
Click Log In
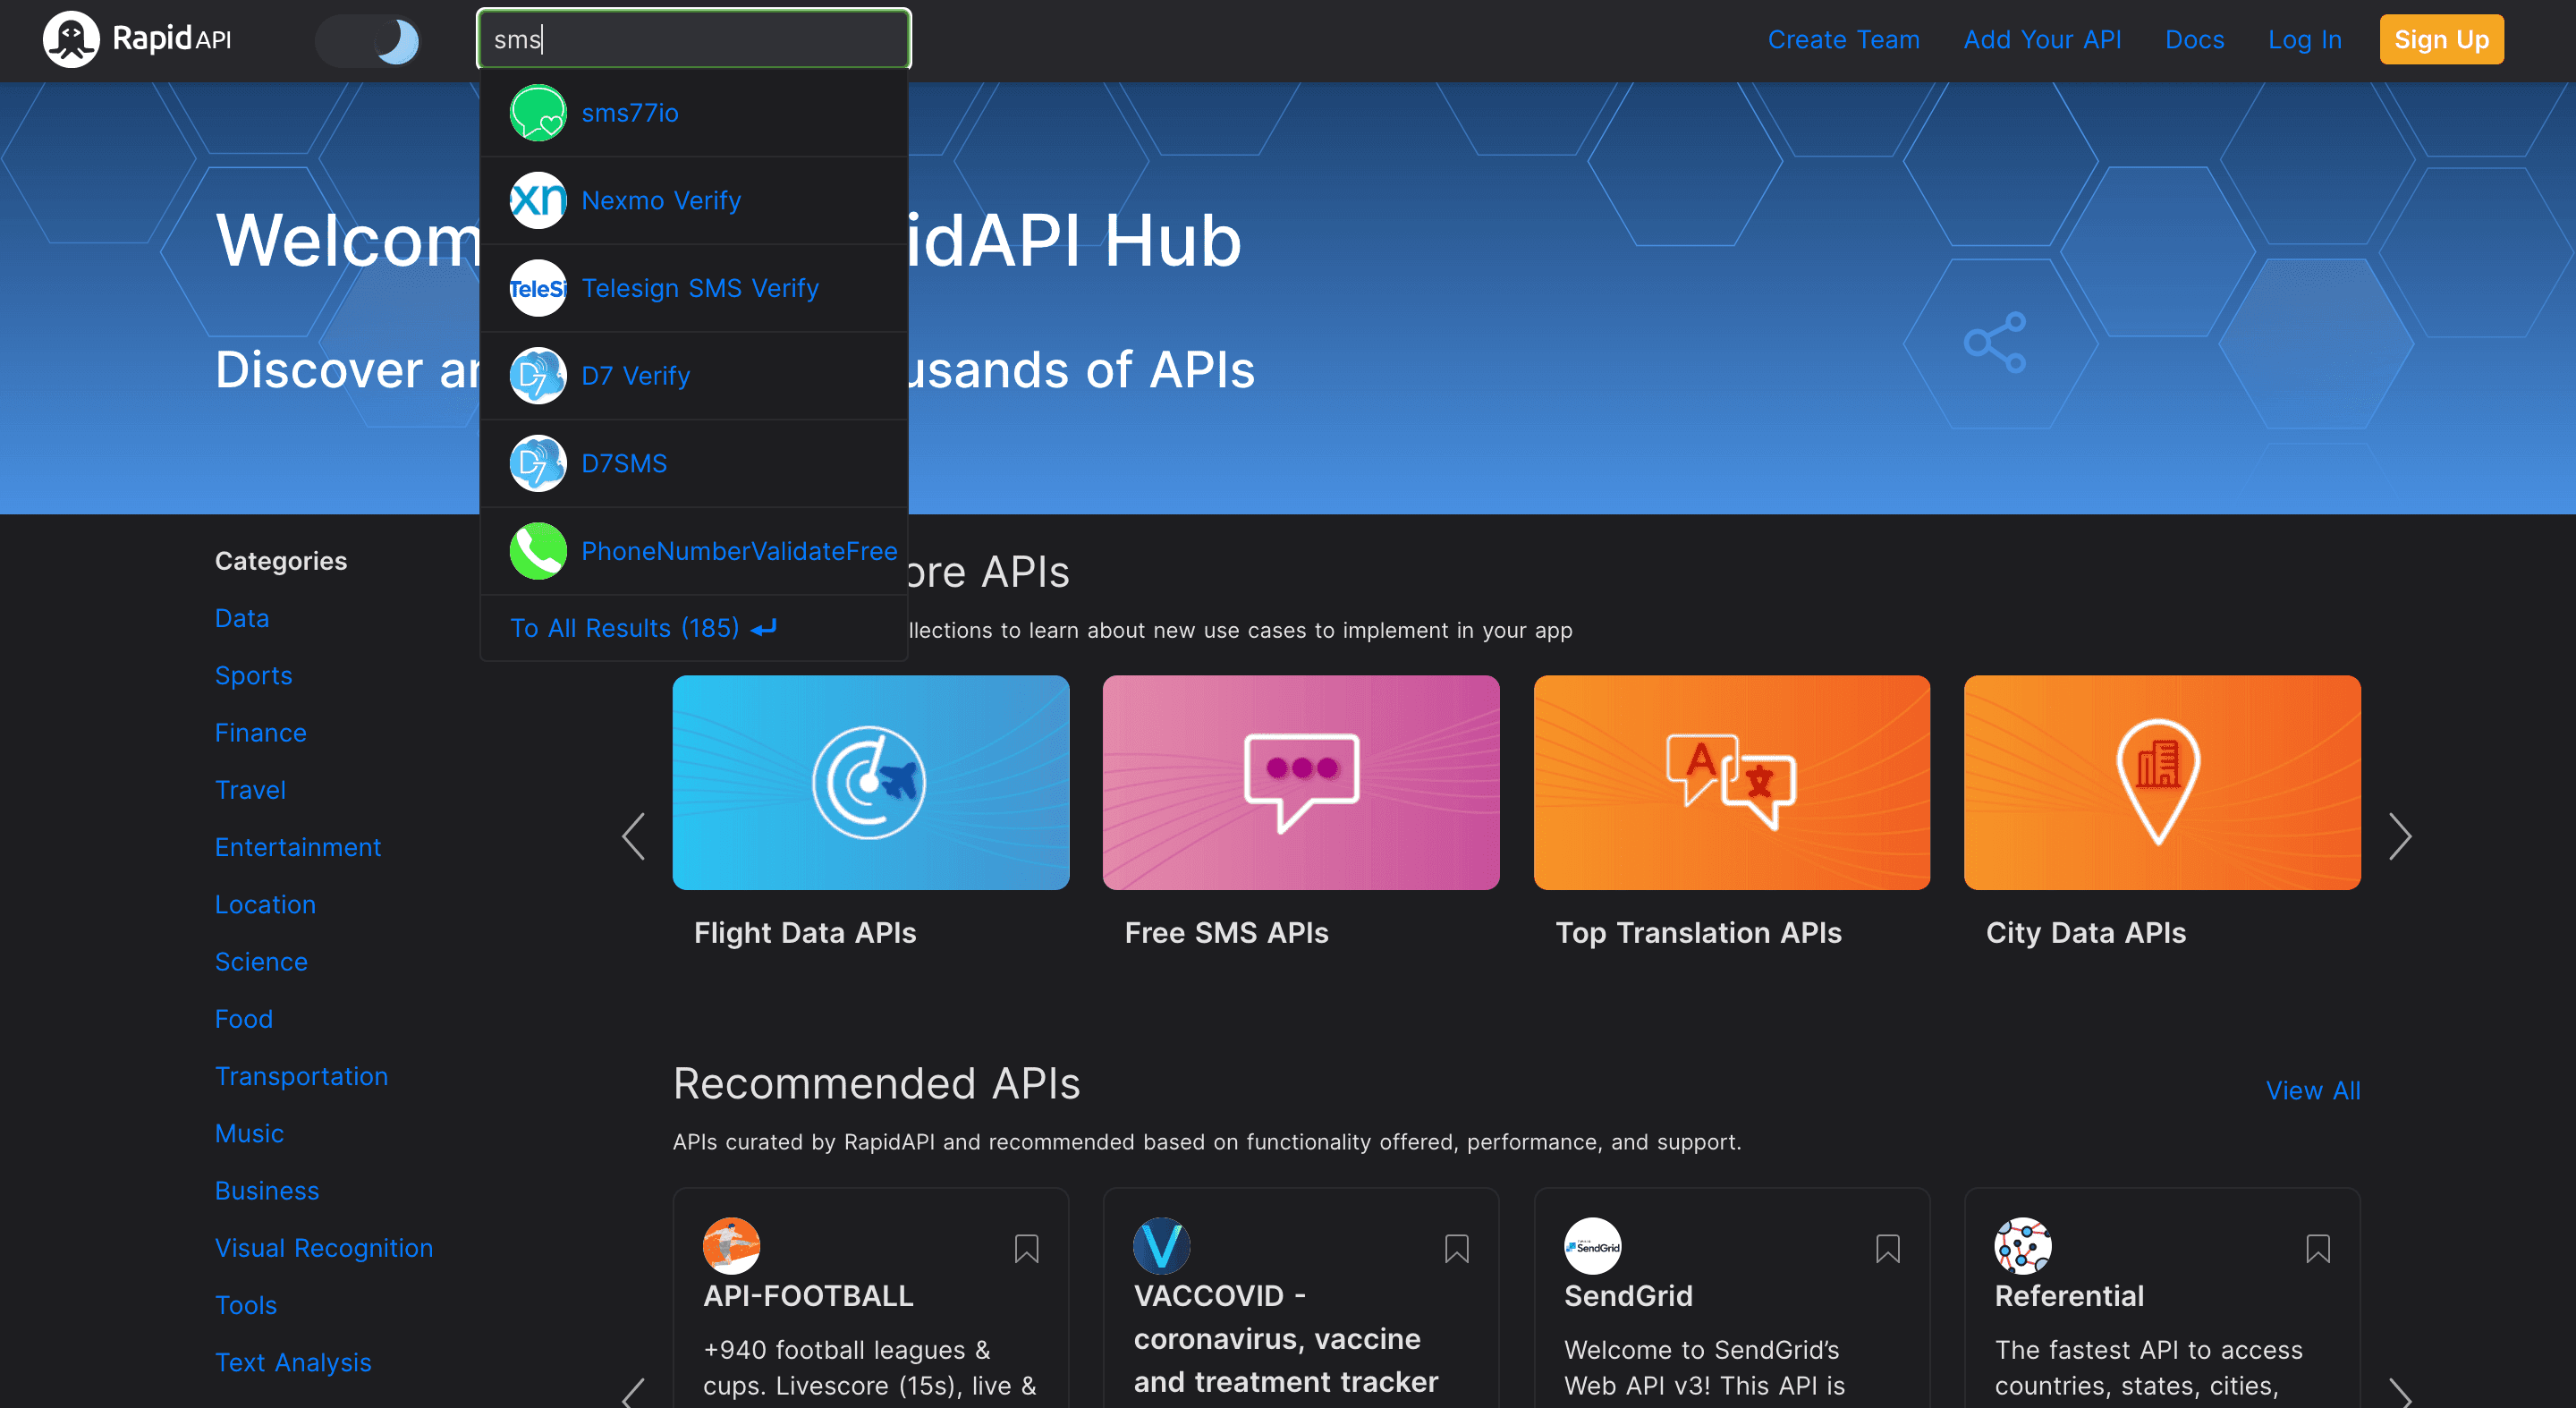pos(2304,40)
